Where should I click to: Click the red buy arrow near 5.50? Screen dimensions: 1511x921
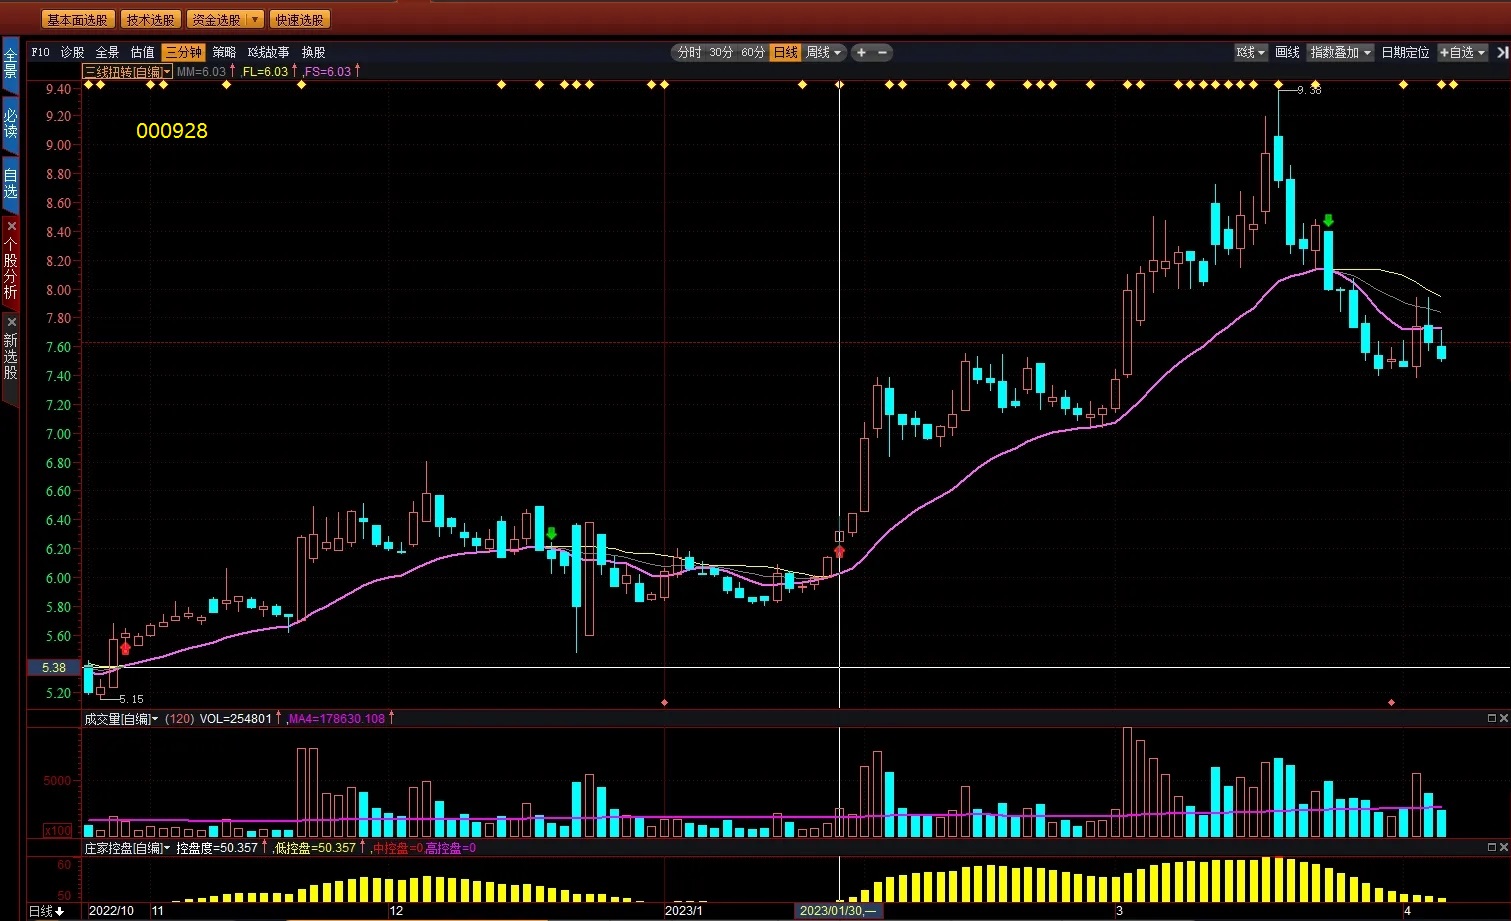tap(125, 648)
